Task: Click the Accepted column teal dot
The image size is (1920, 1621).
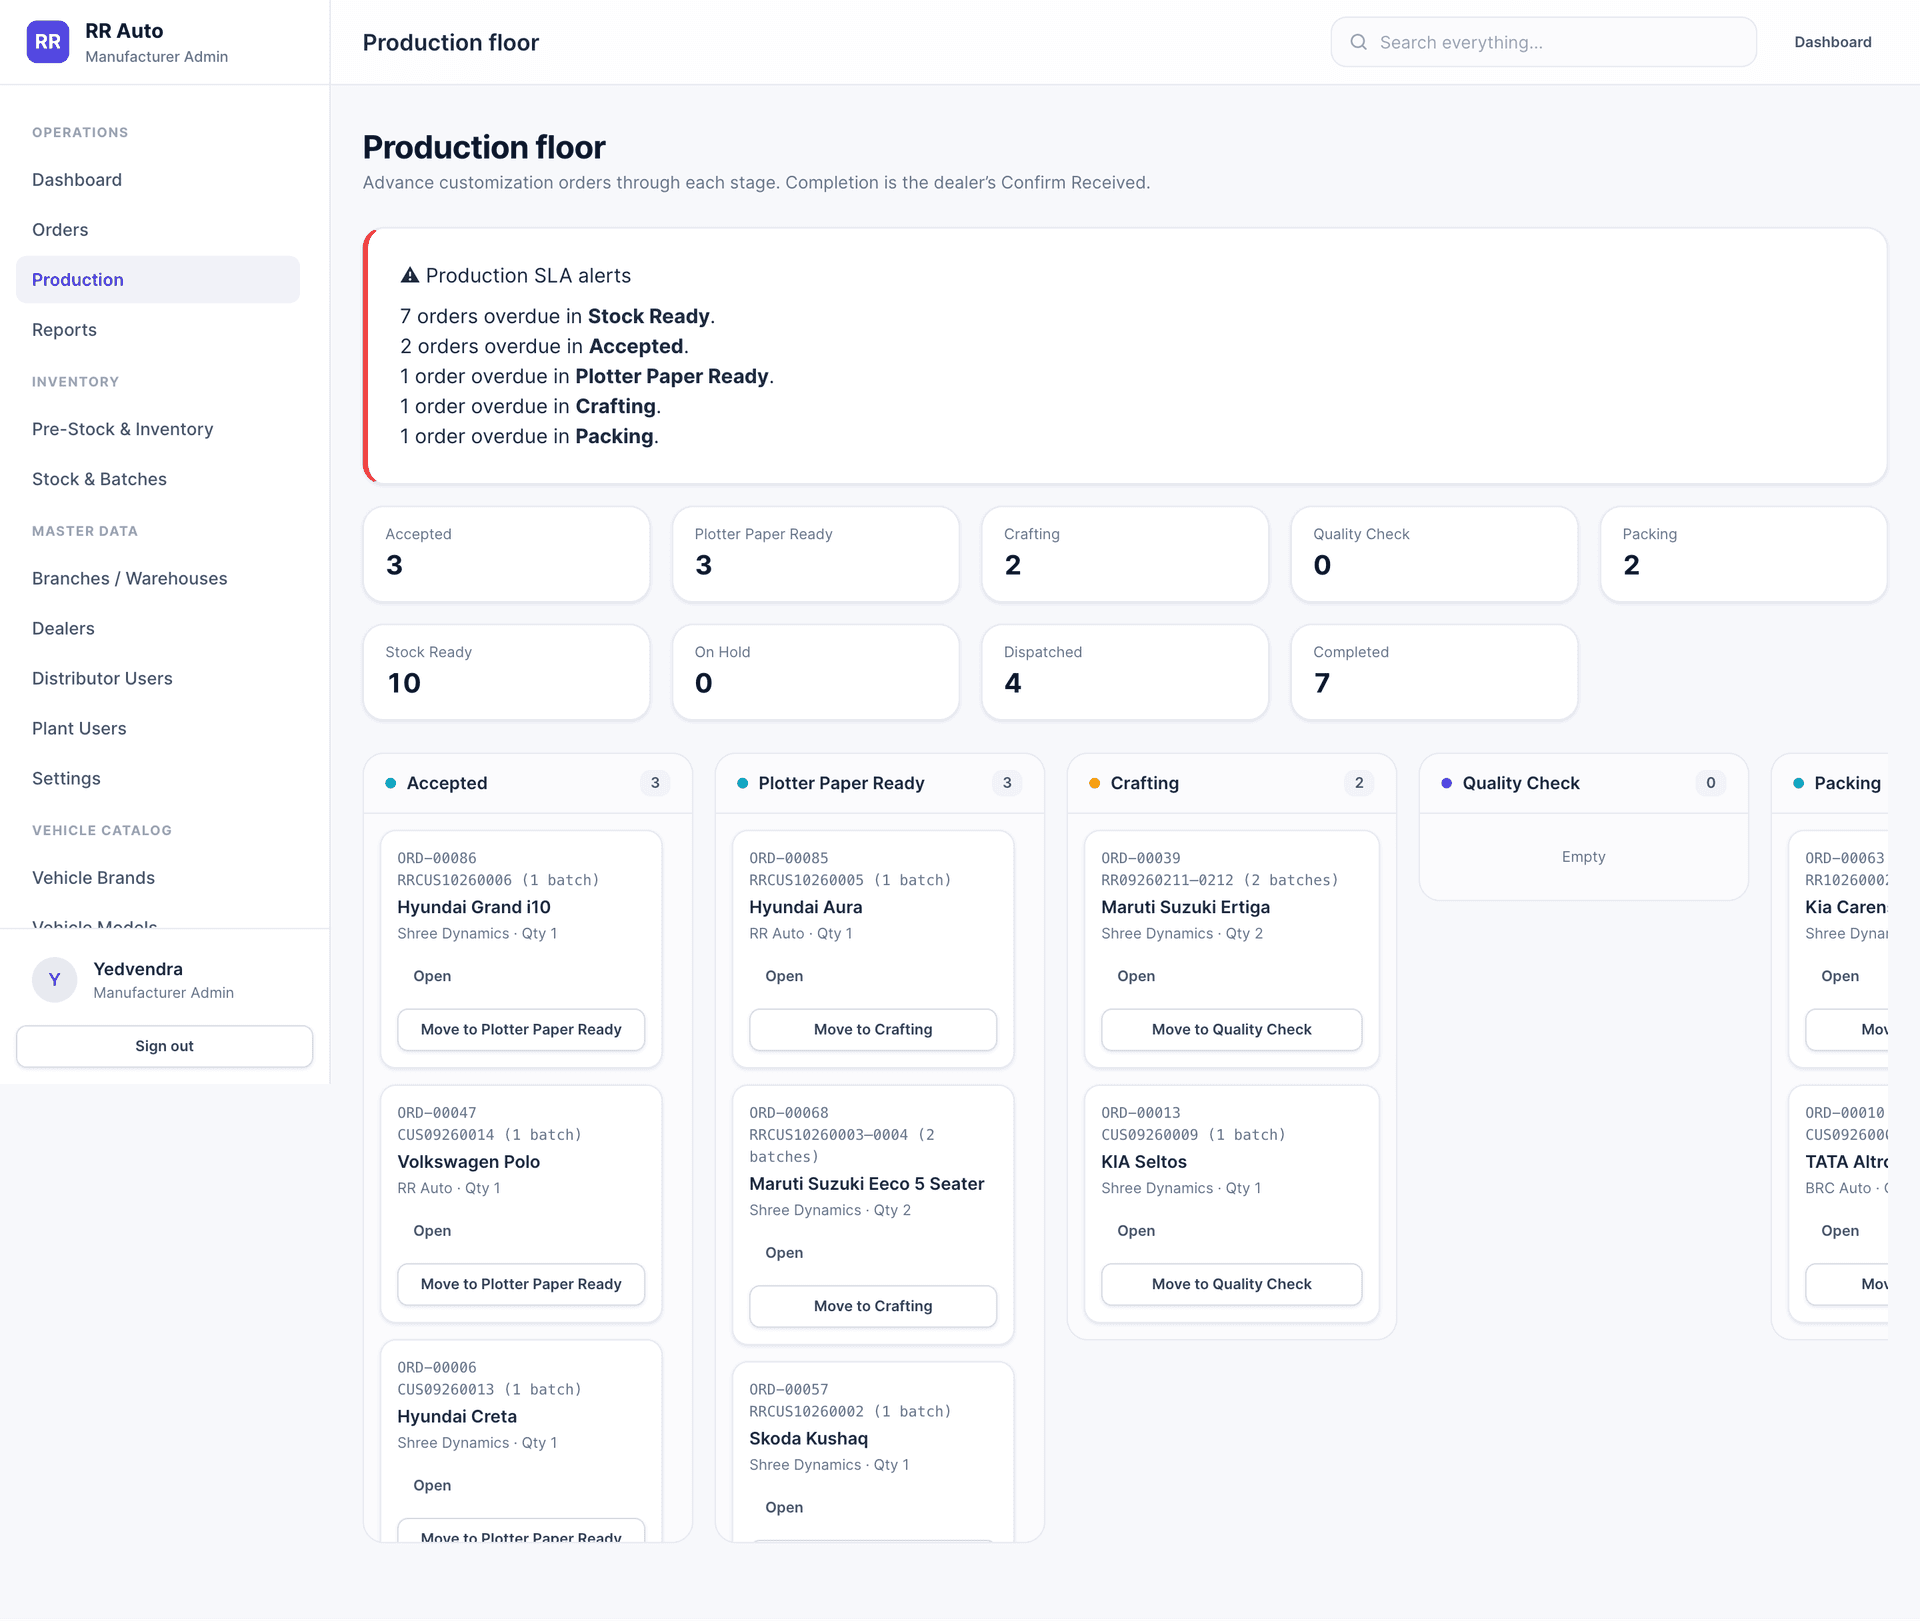Action: 391,783
